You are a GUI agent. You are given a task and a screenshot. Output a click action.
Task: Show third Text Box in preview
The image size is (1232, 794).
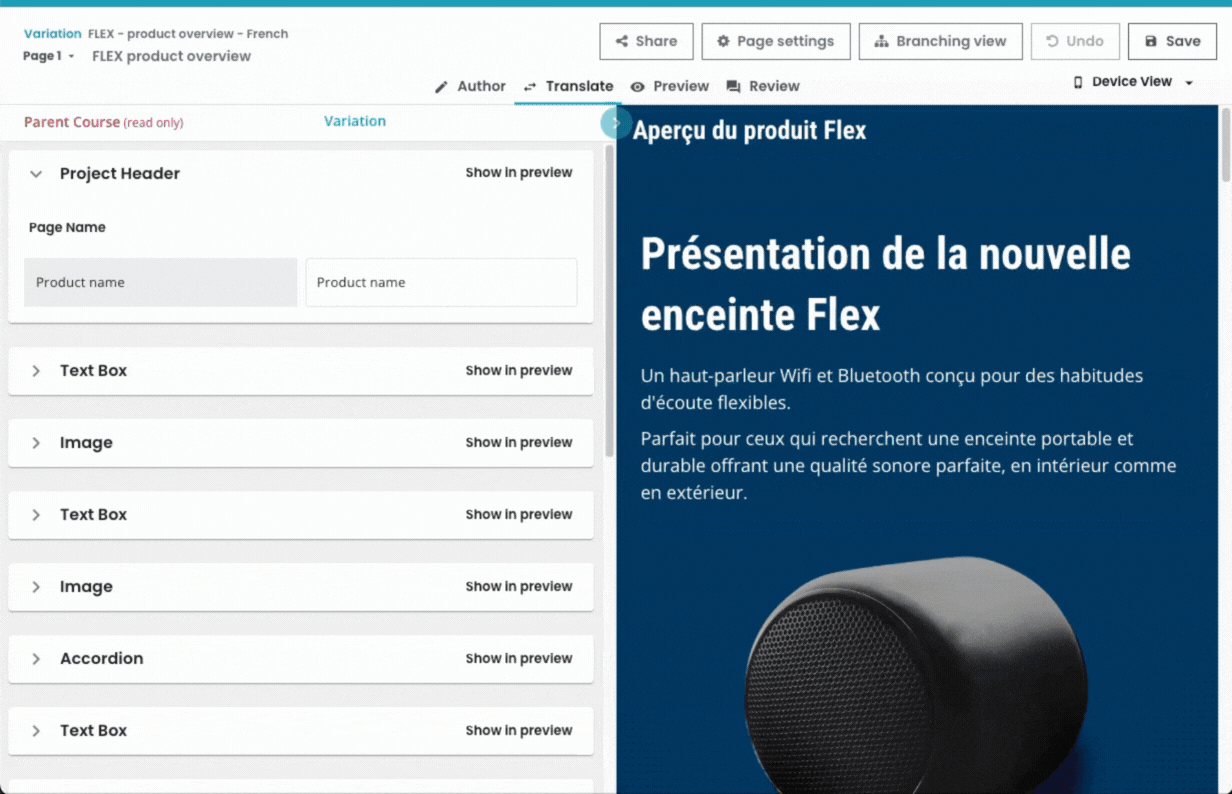pyautogui.click(x=518, y=731)
